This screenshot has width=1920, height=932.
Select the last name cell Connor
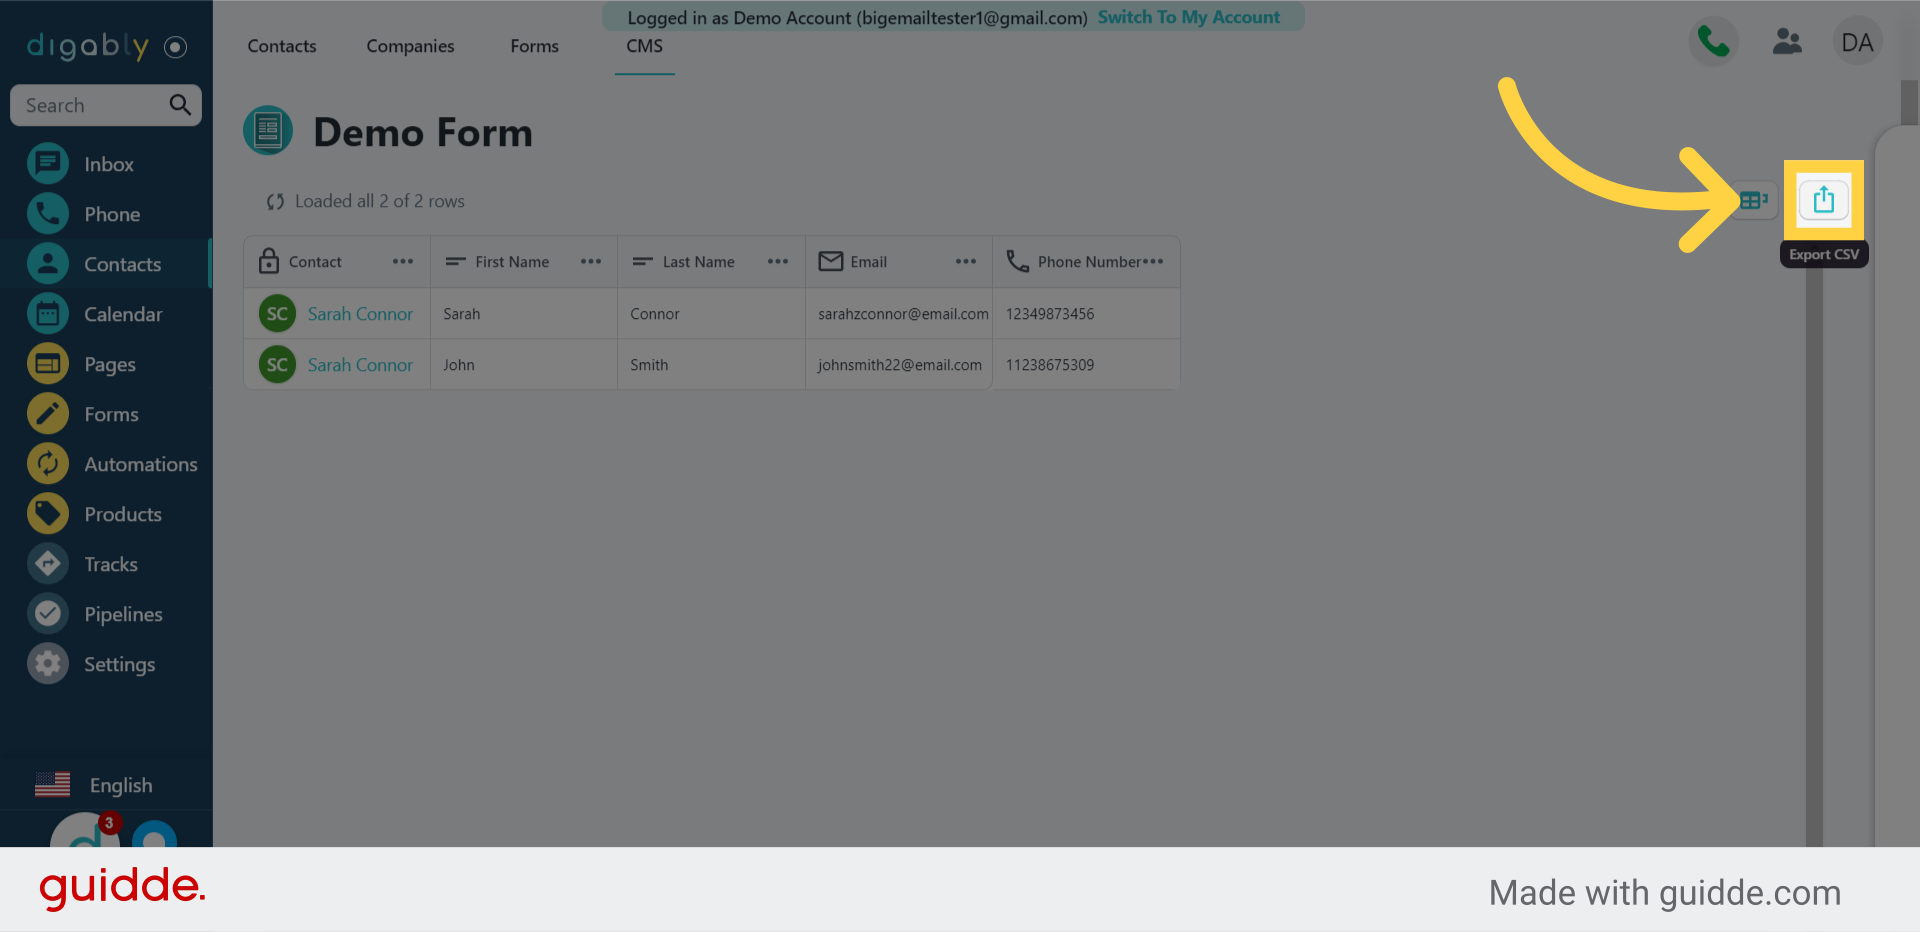[x=711, y=314]
